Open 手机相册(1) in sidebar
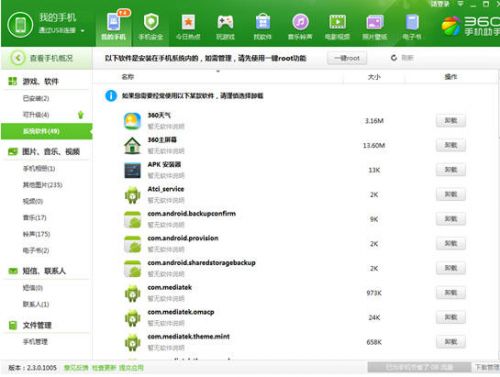 point(39,168)
